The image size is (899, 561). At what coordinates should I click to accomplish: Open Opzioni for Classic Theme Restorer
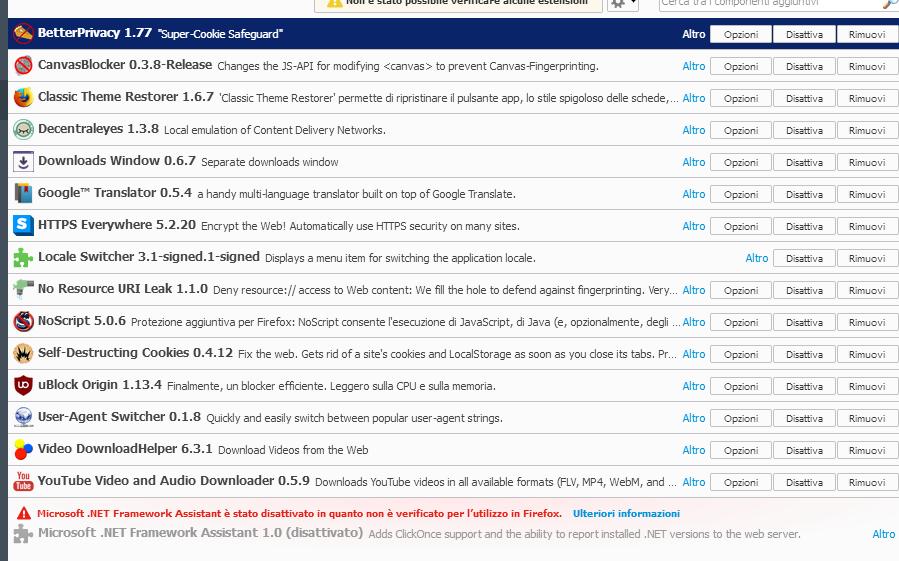click(741, 99)
